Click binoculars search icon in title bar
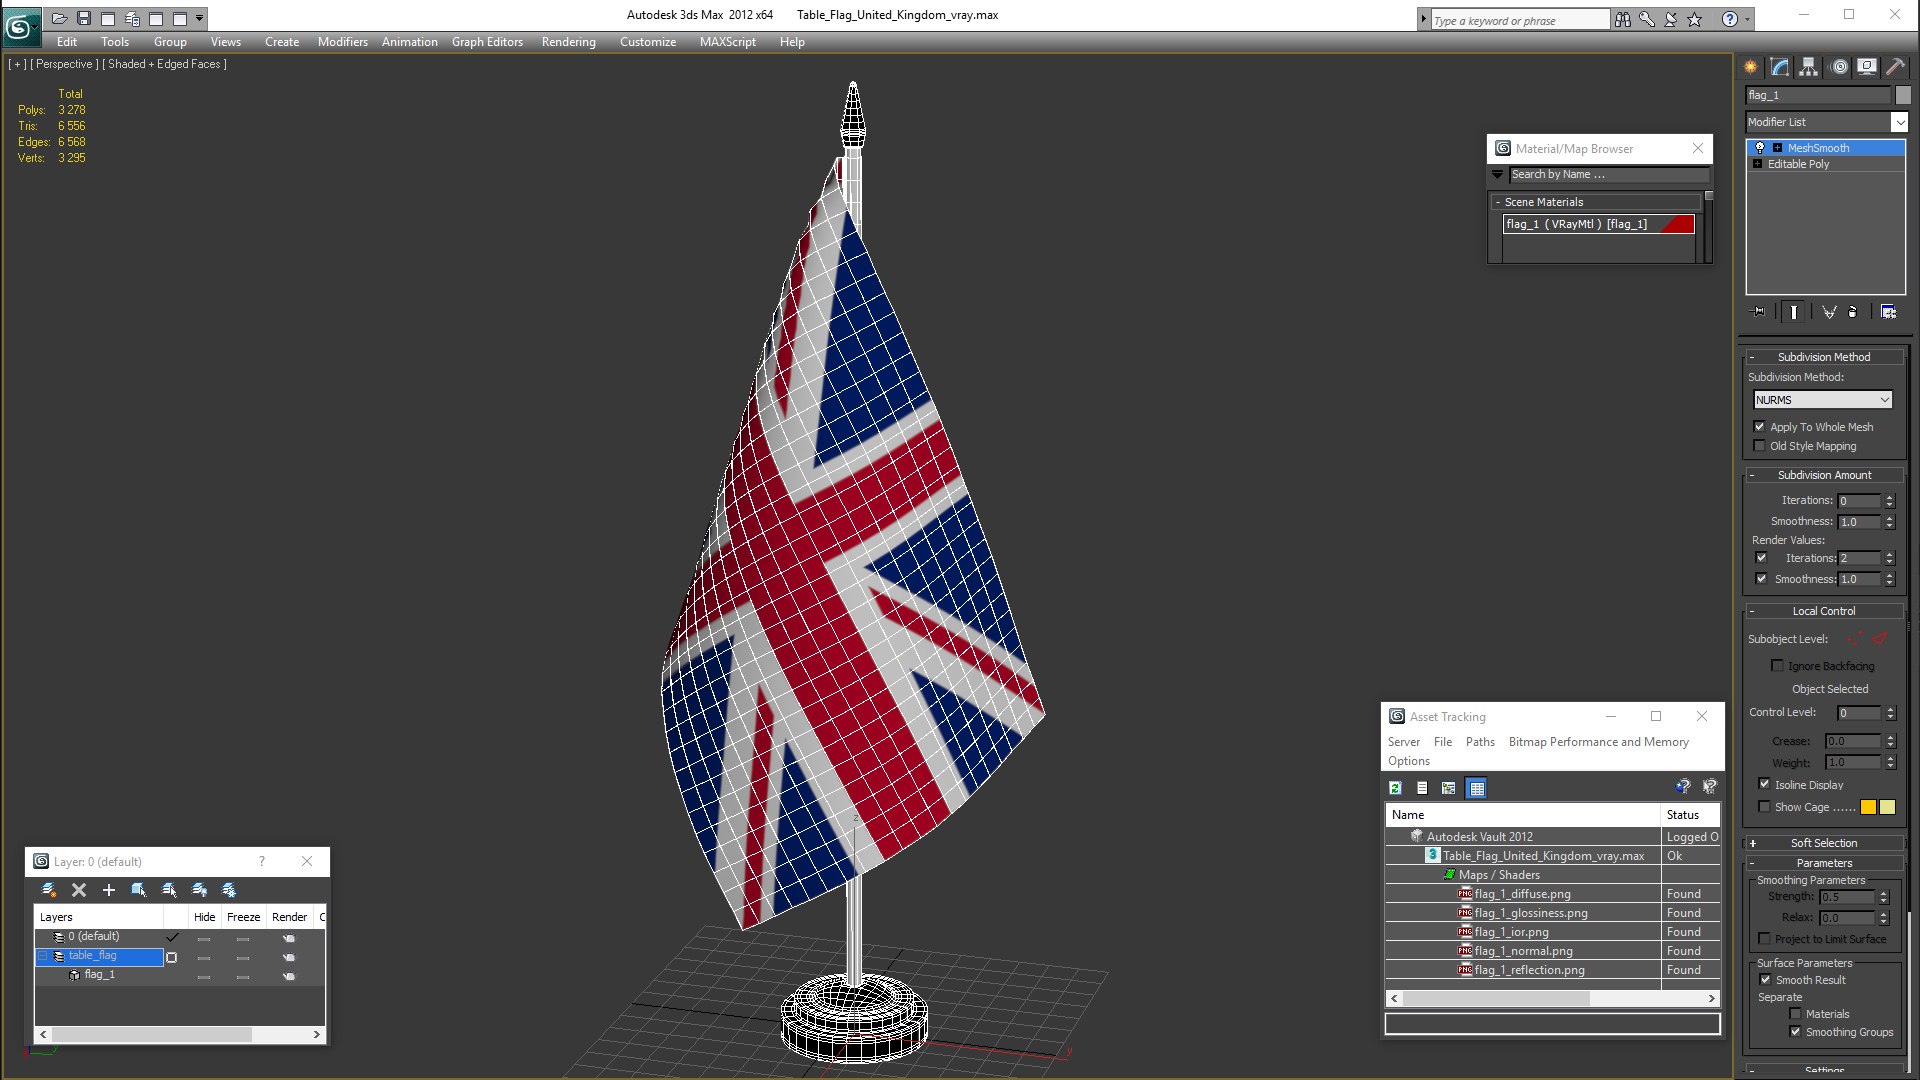The height and width of the screenshot is (1080, 1920). (1622, 19)
